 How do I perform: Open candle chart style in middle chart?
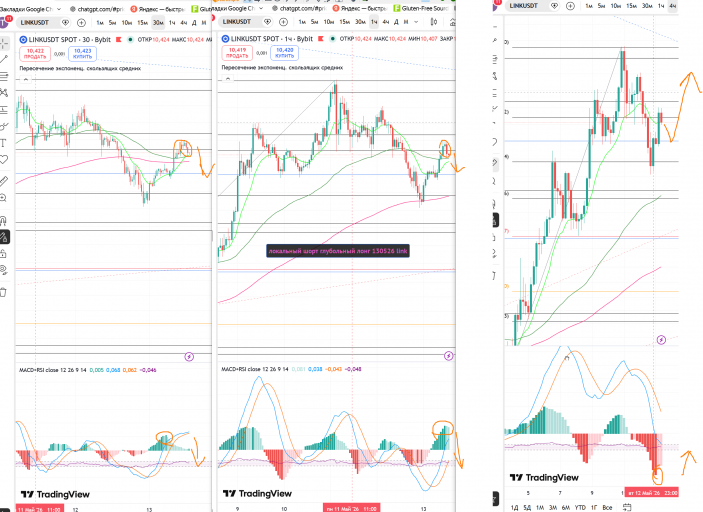[x=434, y=22]
